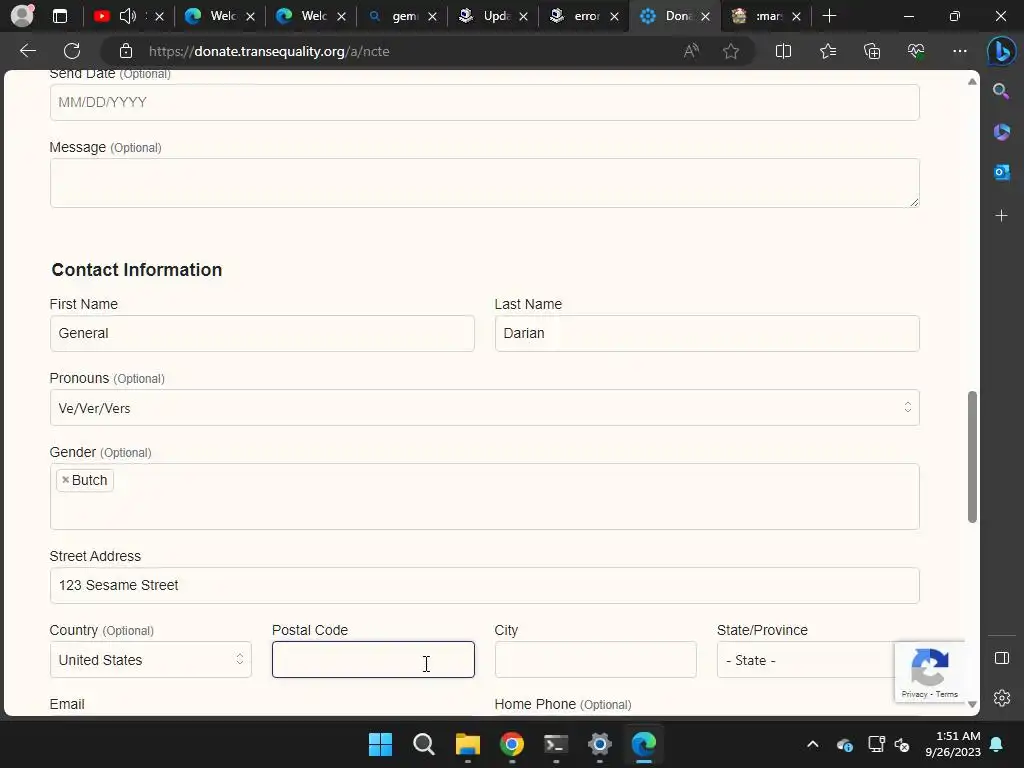Open the tab actions menu icon
Viewport: 1024px width, 768px height.
(x=60, y=16)
